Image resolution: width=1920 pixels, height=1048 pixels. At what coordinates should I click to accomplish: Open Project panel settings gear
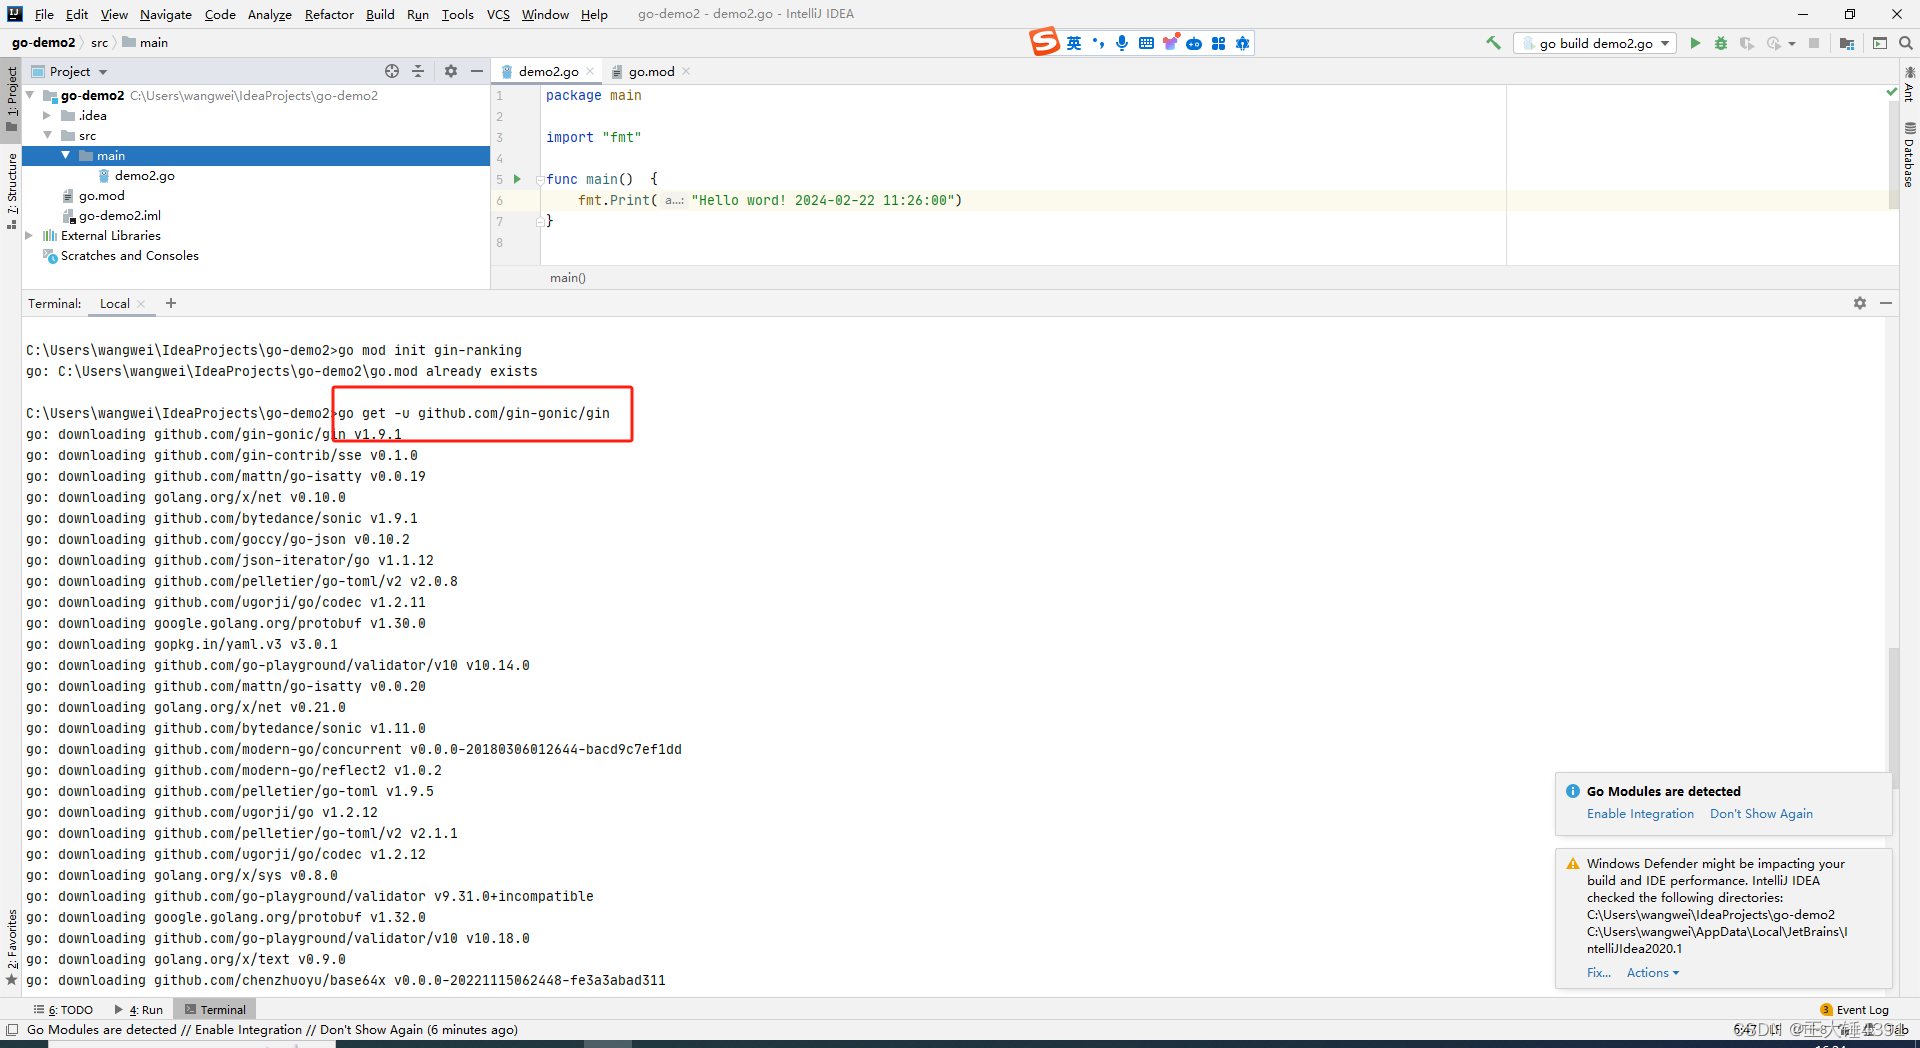[451, 71]
